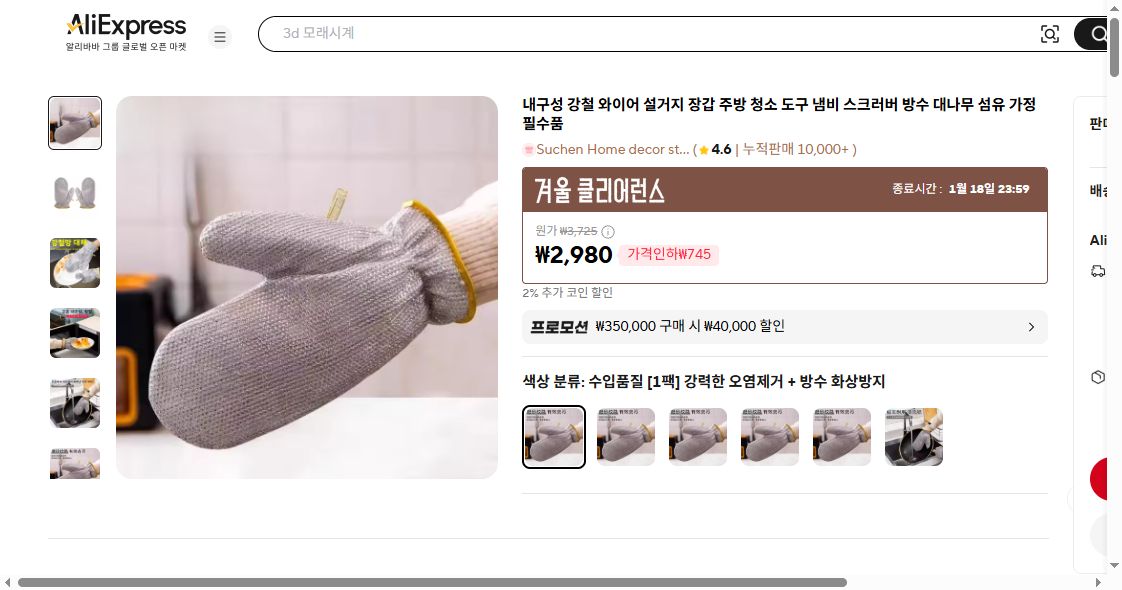Select the first color variant swatch
Viewport: 1122px width, 590px height.
[554, 437]
